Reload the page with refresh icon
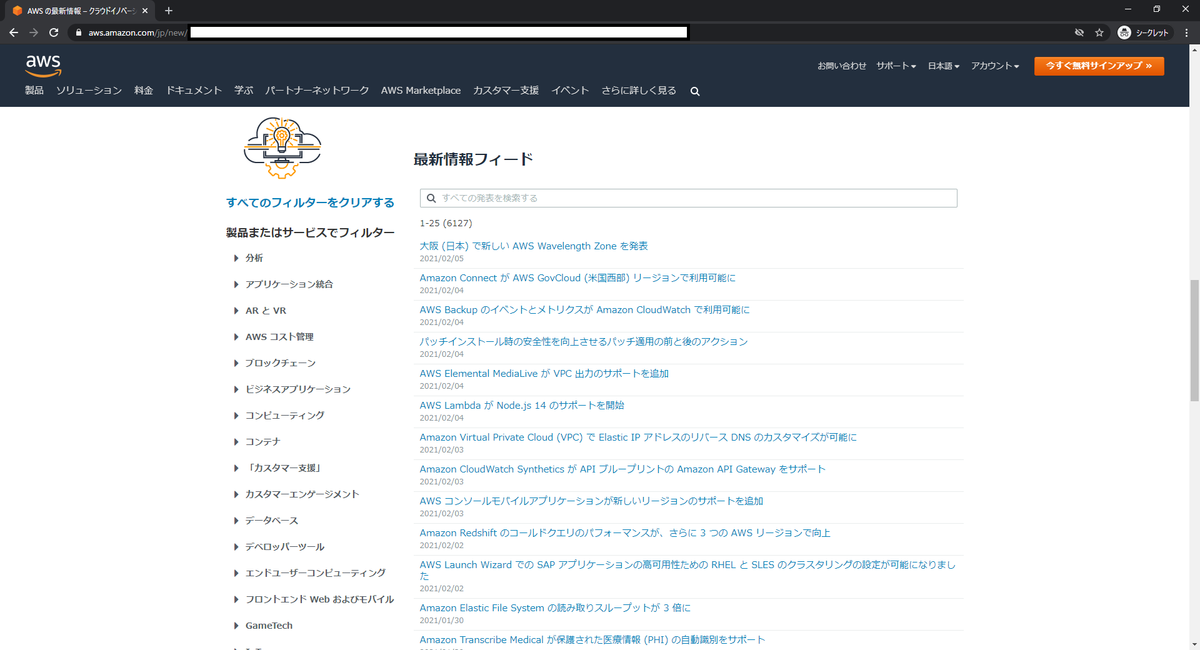1200x650 pixels. 54,32
